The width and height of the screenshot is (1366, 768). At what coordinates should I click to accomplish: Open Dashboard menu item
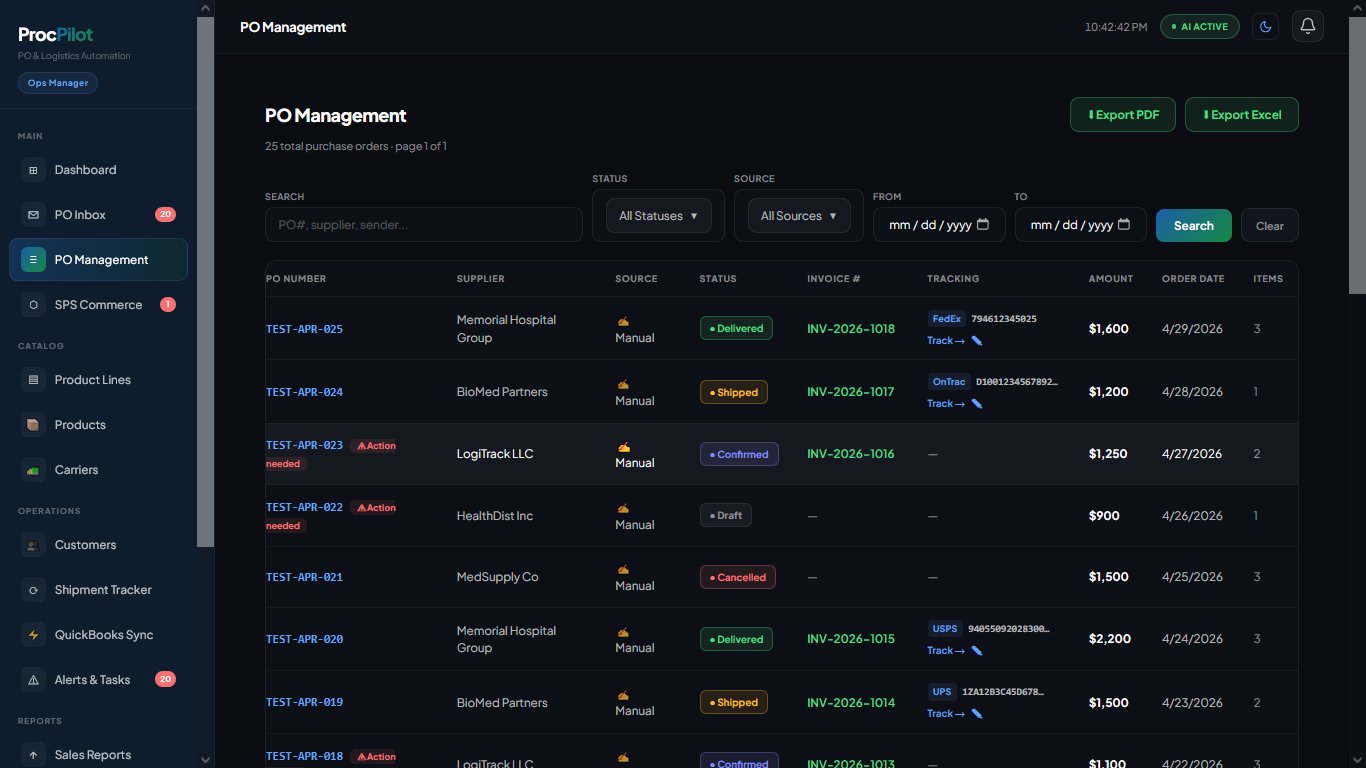(98, 170)
